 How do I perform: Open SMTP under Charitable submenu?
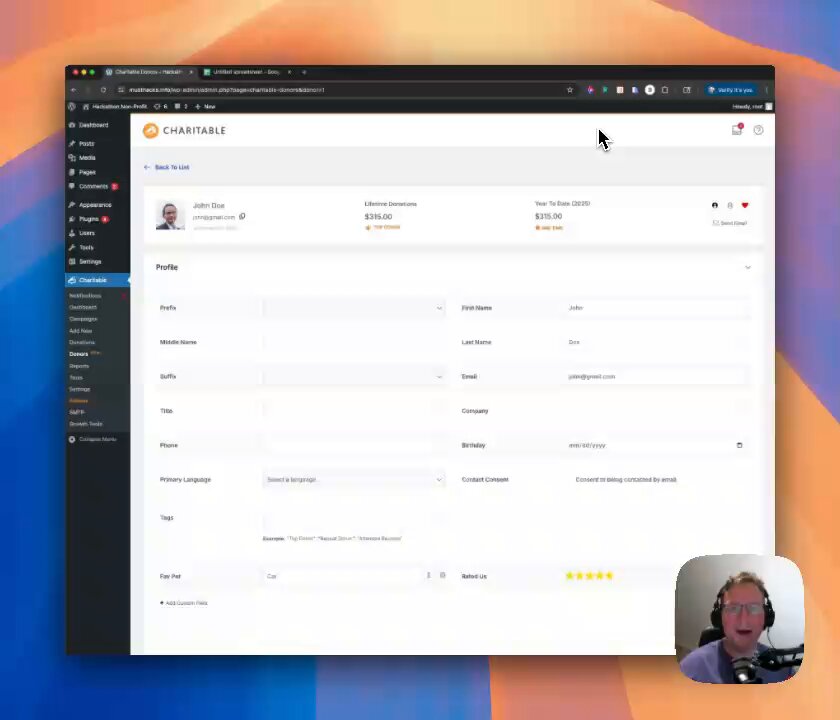coord(77,412)
